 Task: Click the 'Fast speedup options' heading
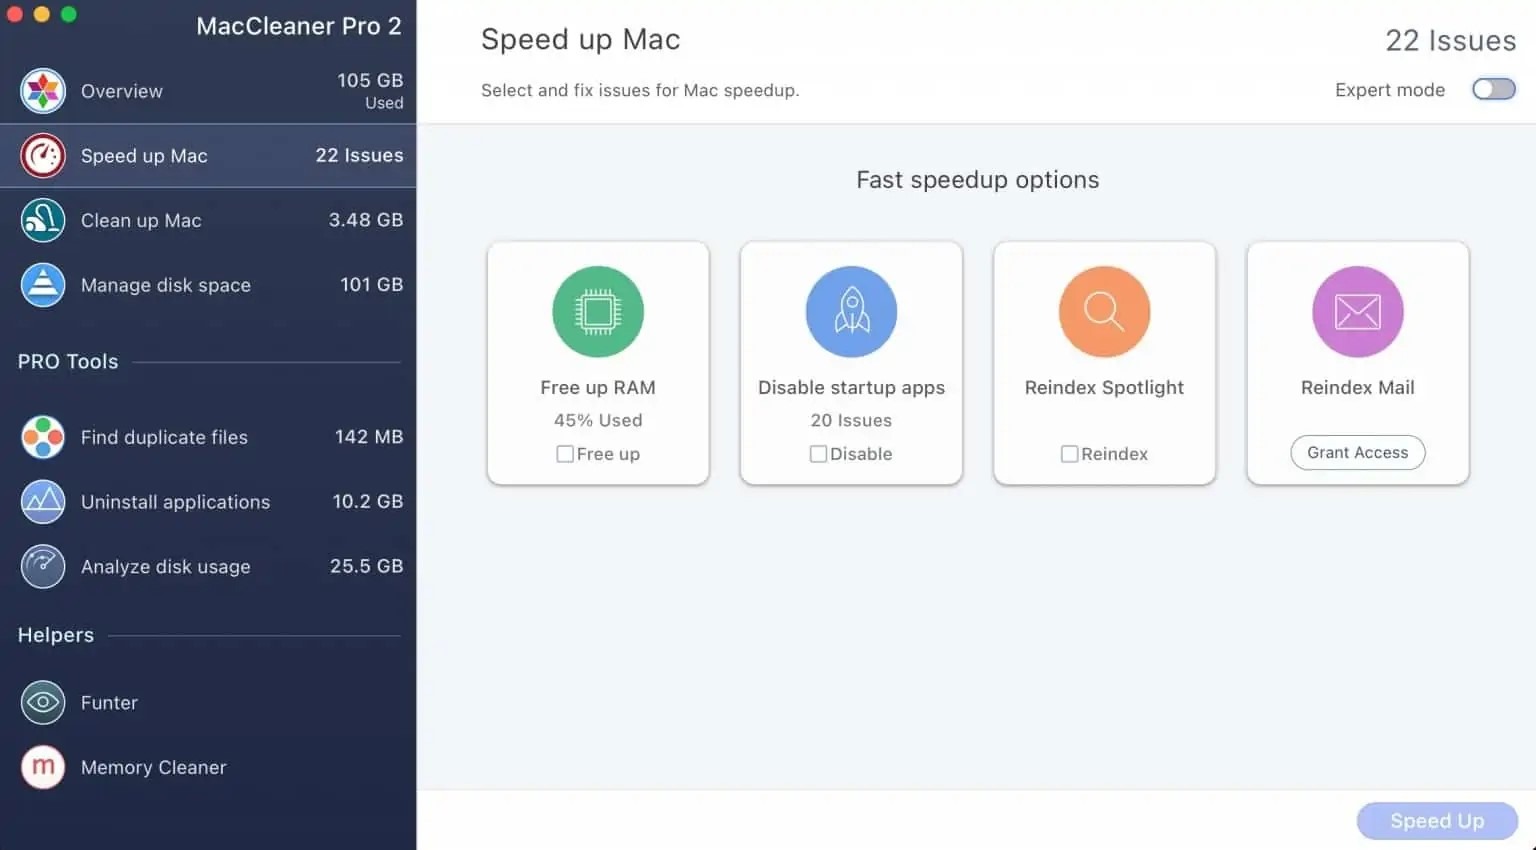(978, 180)
